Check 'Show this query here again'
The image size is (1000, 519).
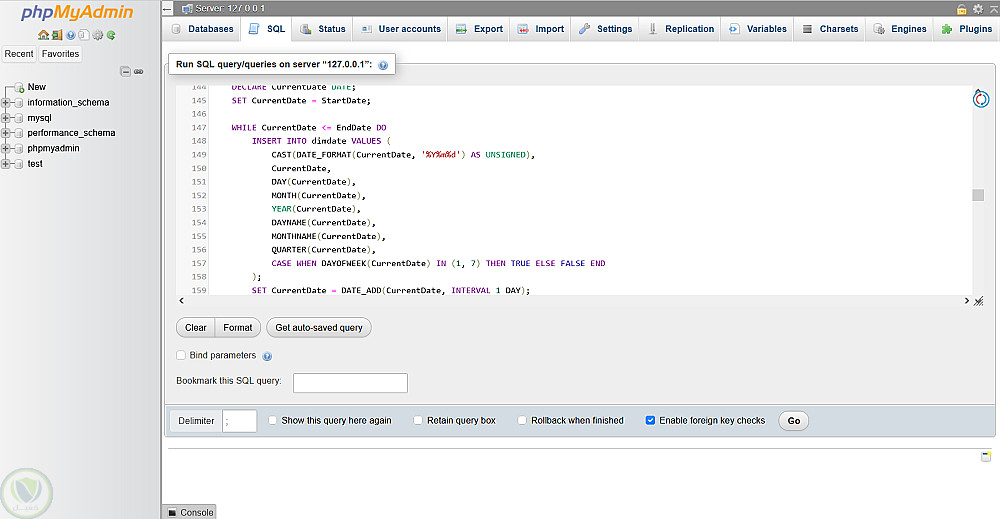[x=273, y=421]
